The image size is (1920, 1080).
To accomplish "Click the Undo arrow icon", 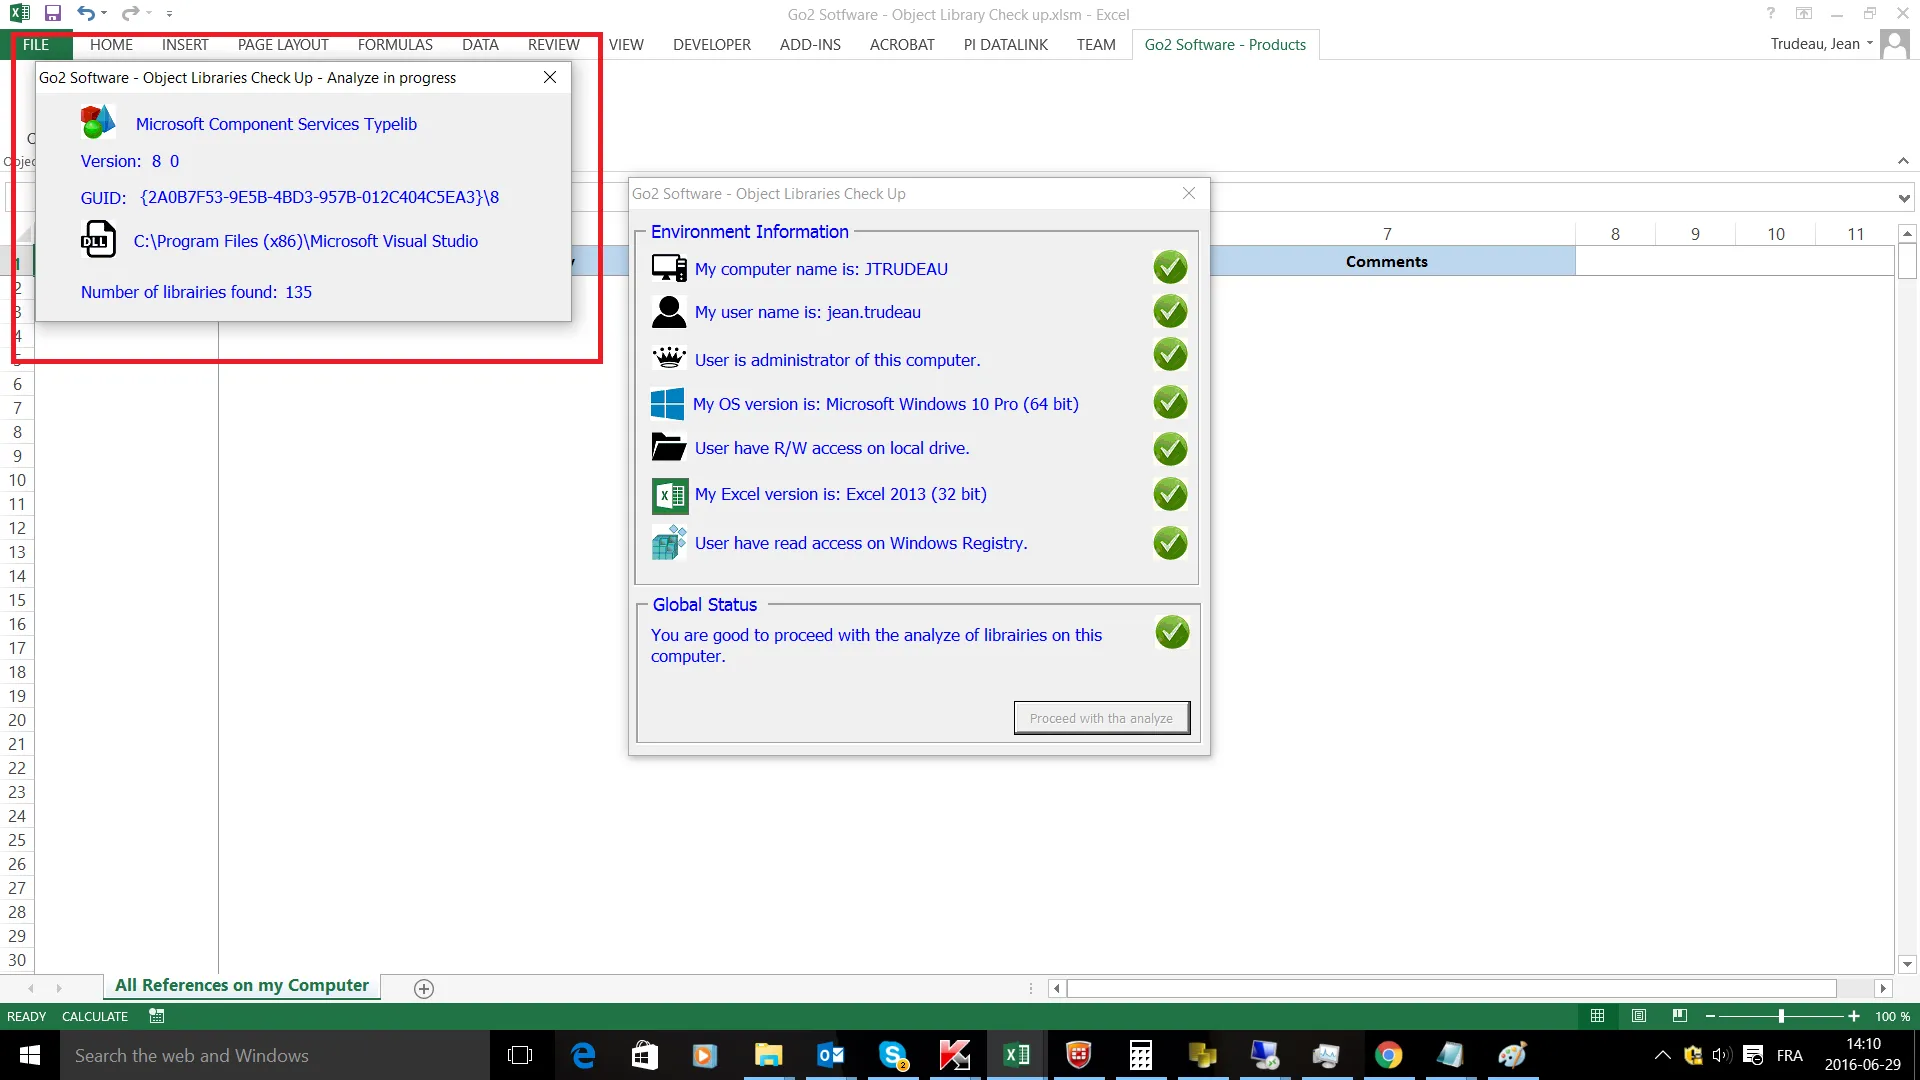I will [x=86, y=14].
